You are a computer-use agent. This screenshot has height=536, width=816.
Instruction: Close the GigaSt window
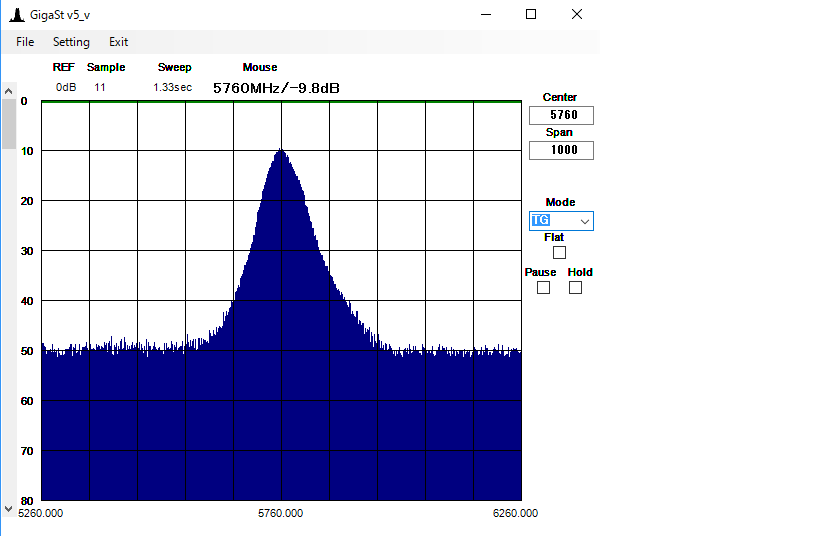tap(577, 14)
